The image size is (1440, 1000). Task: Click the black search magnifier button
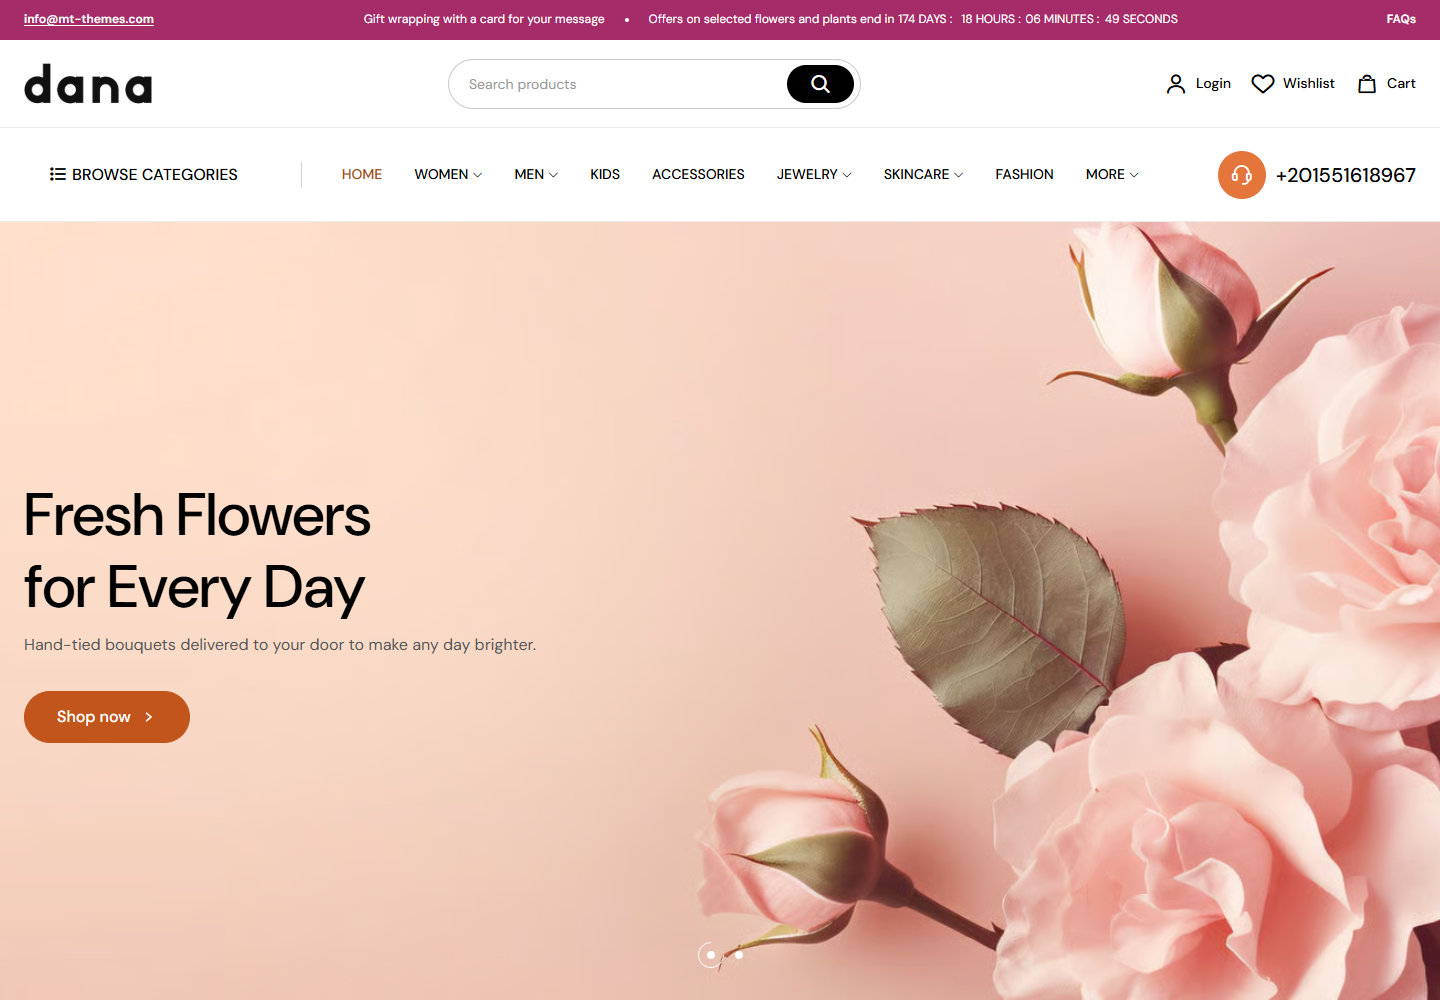820,84
